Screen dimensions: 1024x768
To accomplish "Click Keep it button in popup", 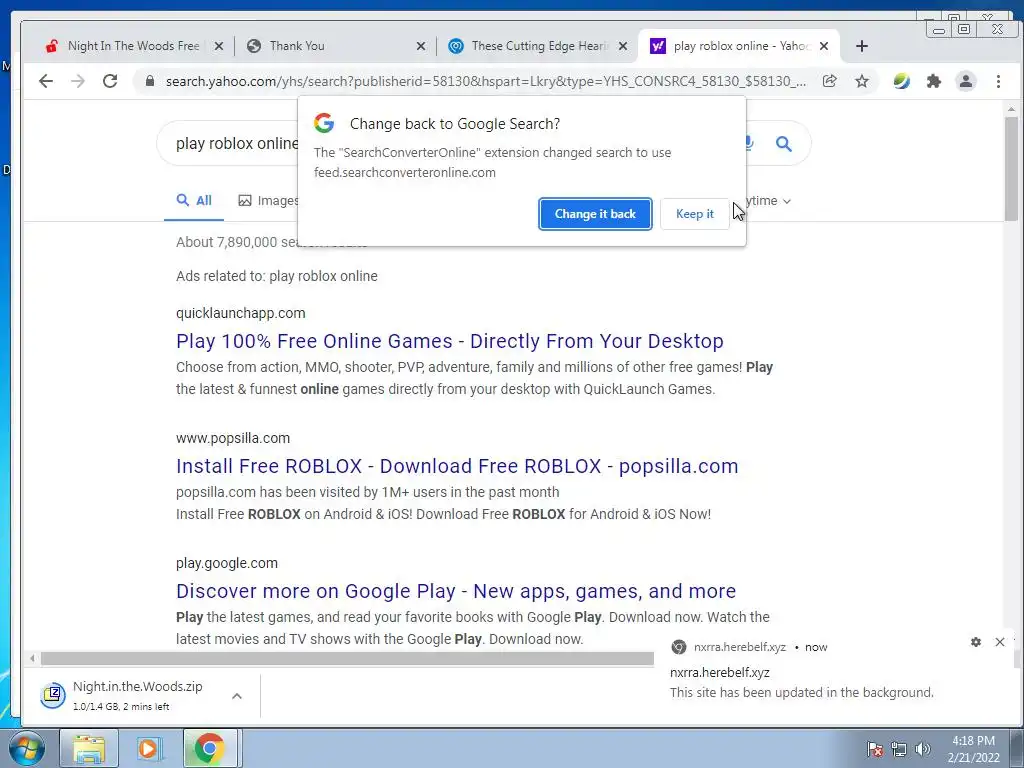I will pos(694,214).
